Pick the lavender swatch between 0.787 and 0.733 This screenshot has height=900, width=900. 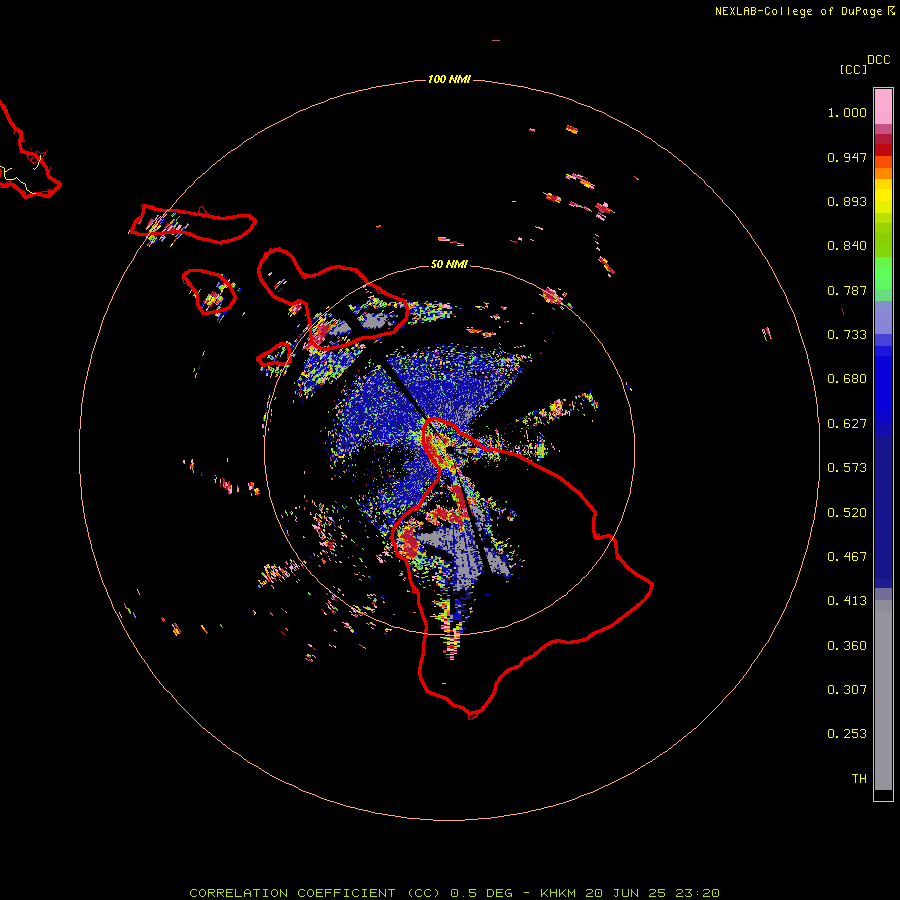(883, 317)
